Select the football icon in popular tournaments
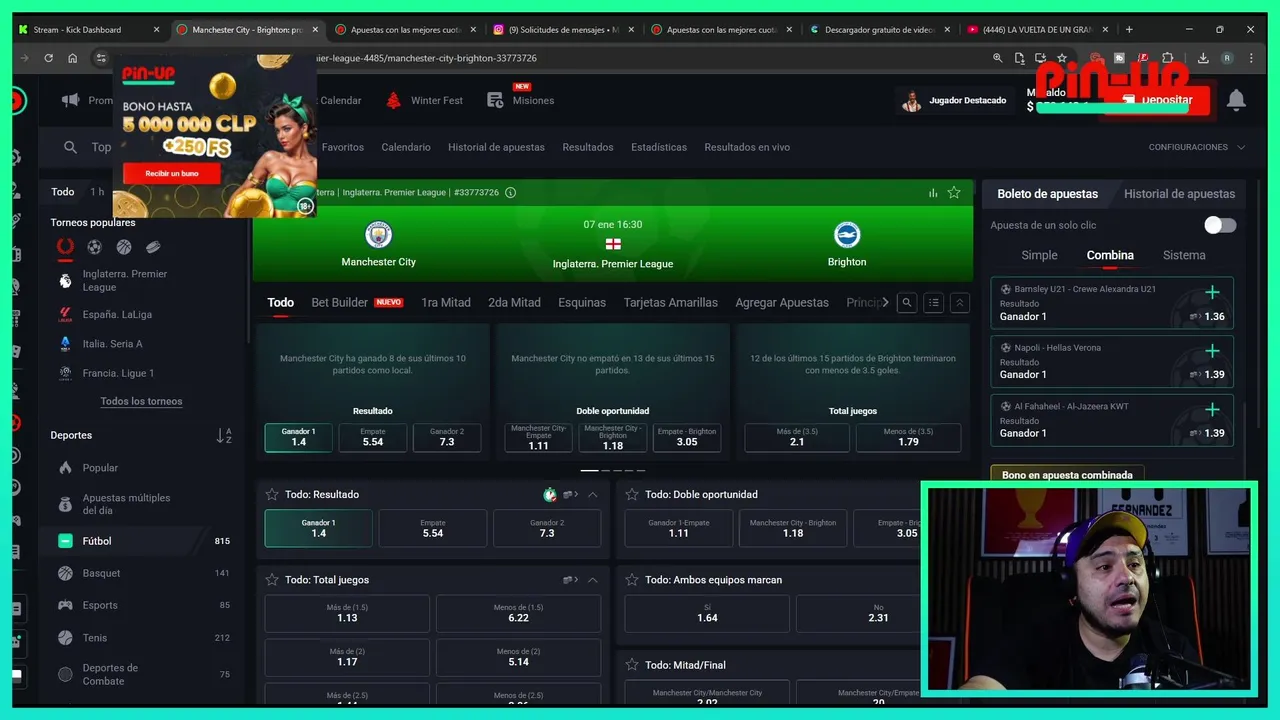Image resolution: width=1280 pixels, height=720 pixels. tap(94, 247)
